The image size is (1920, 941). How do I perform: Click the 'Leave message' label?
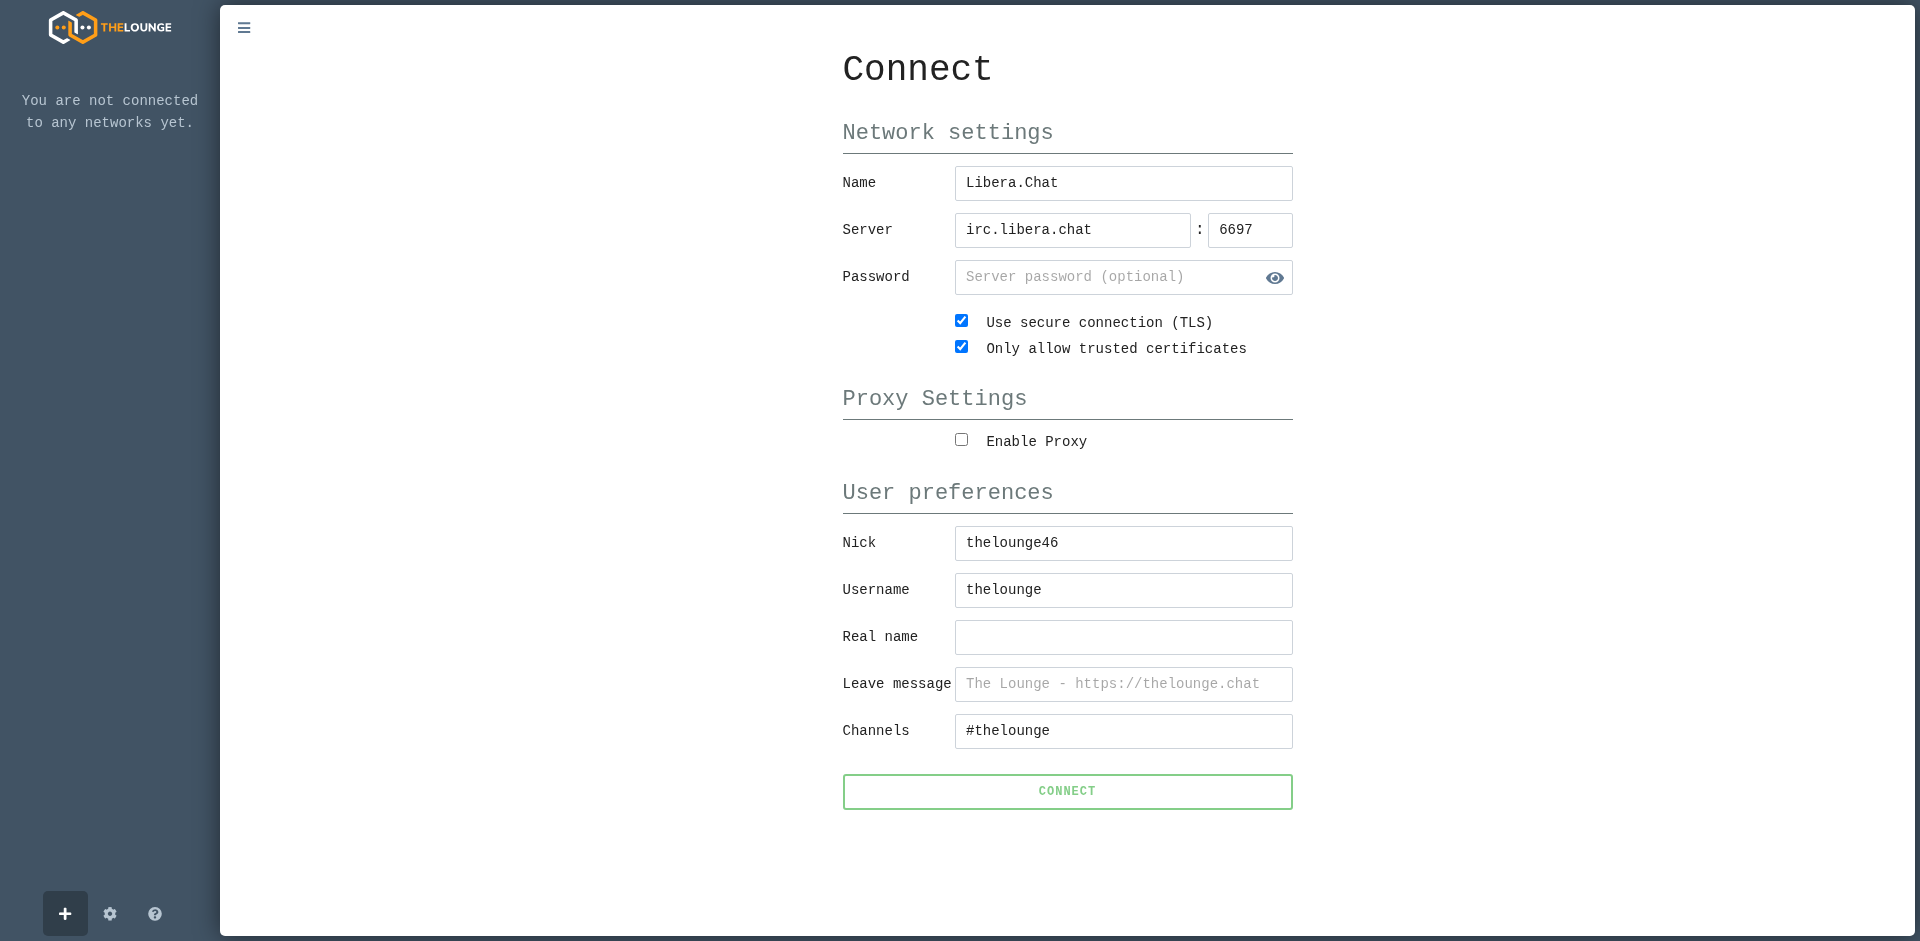(897, 684)
